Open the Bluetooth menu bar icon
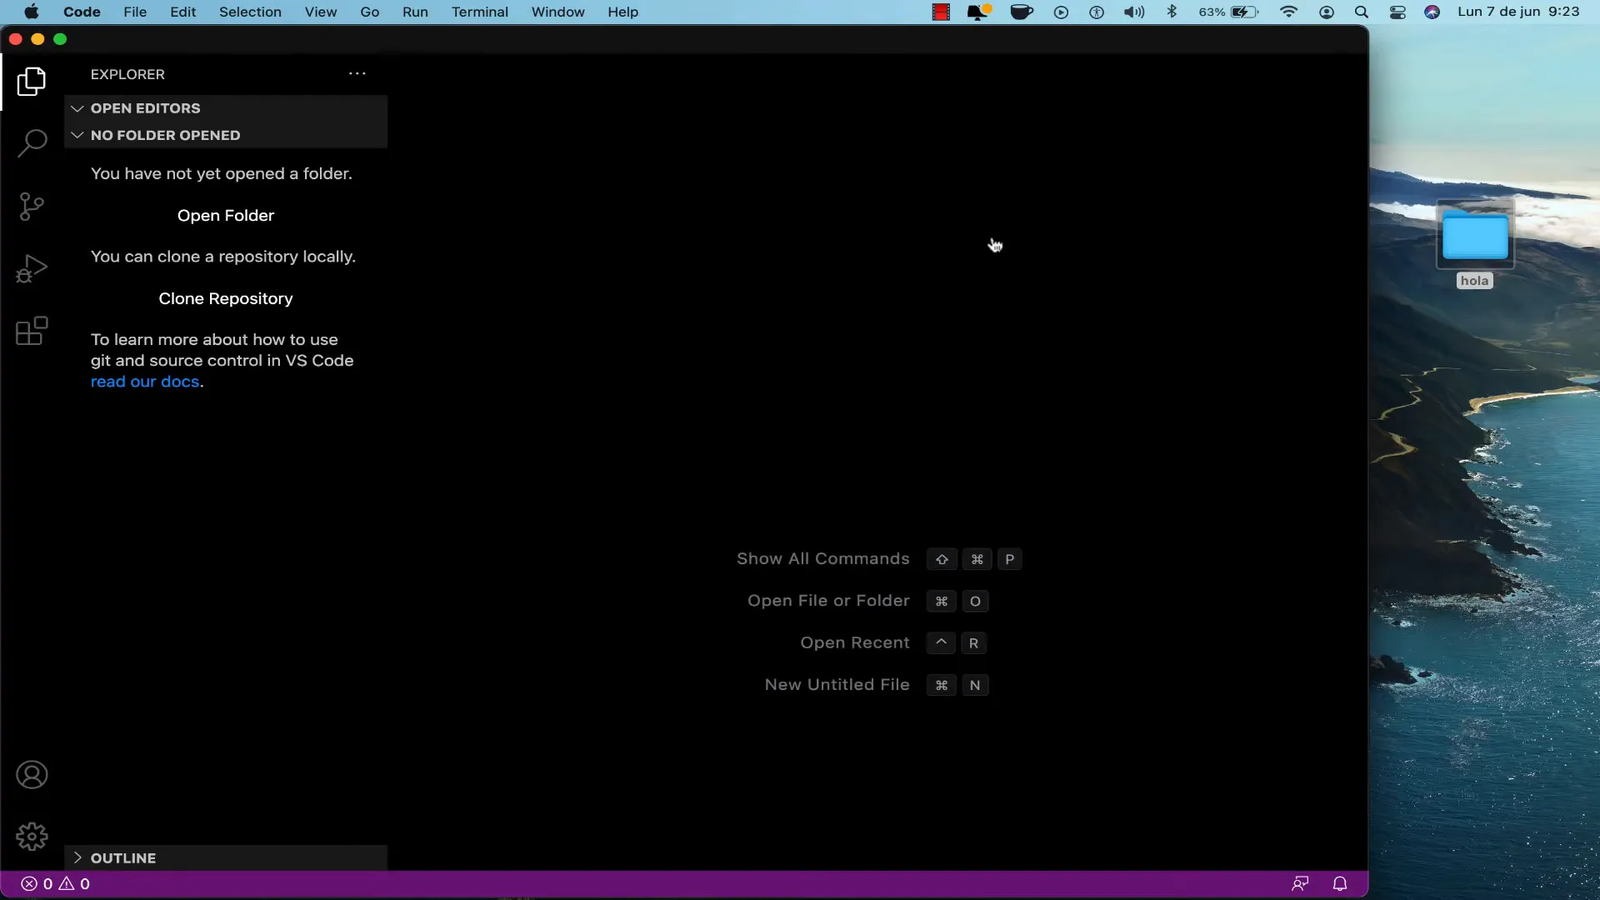Viewport: 1600px width, 900px height. click(1172, 12)
